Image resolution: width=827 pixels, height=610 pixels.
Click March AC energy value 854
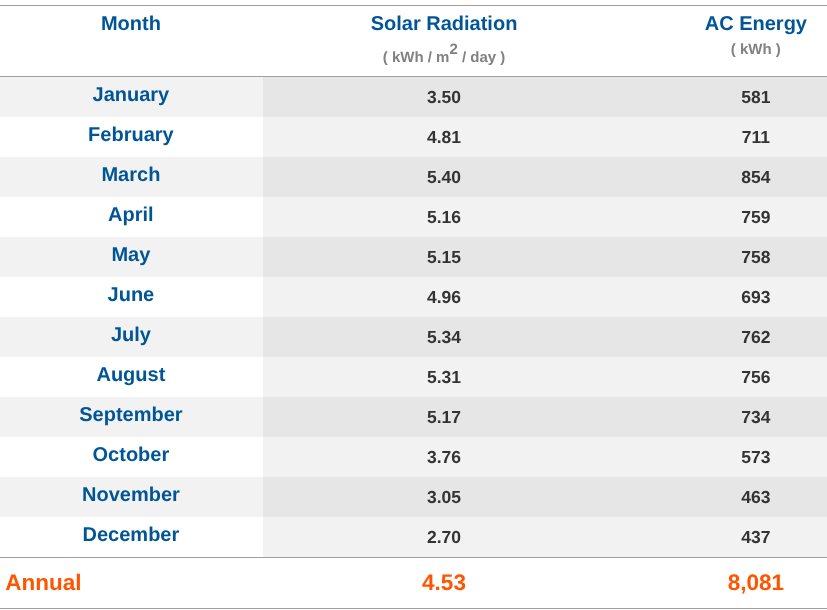tap(755, 177)
